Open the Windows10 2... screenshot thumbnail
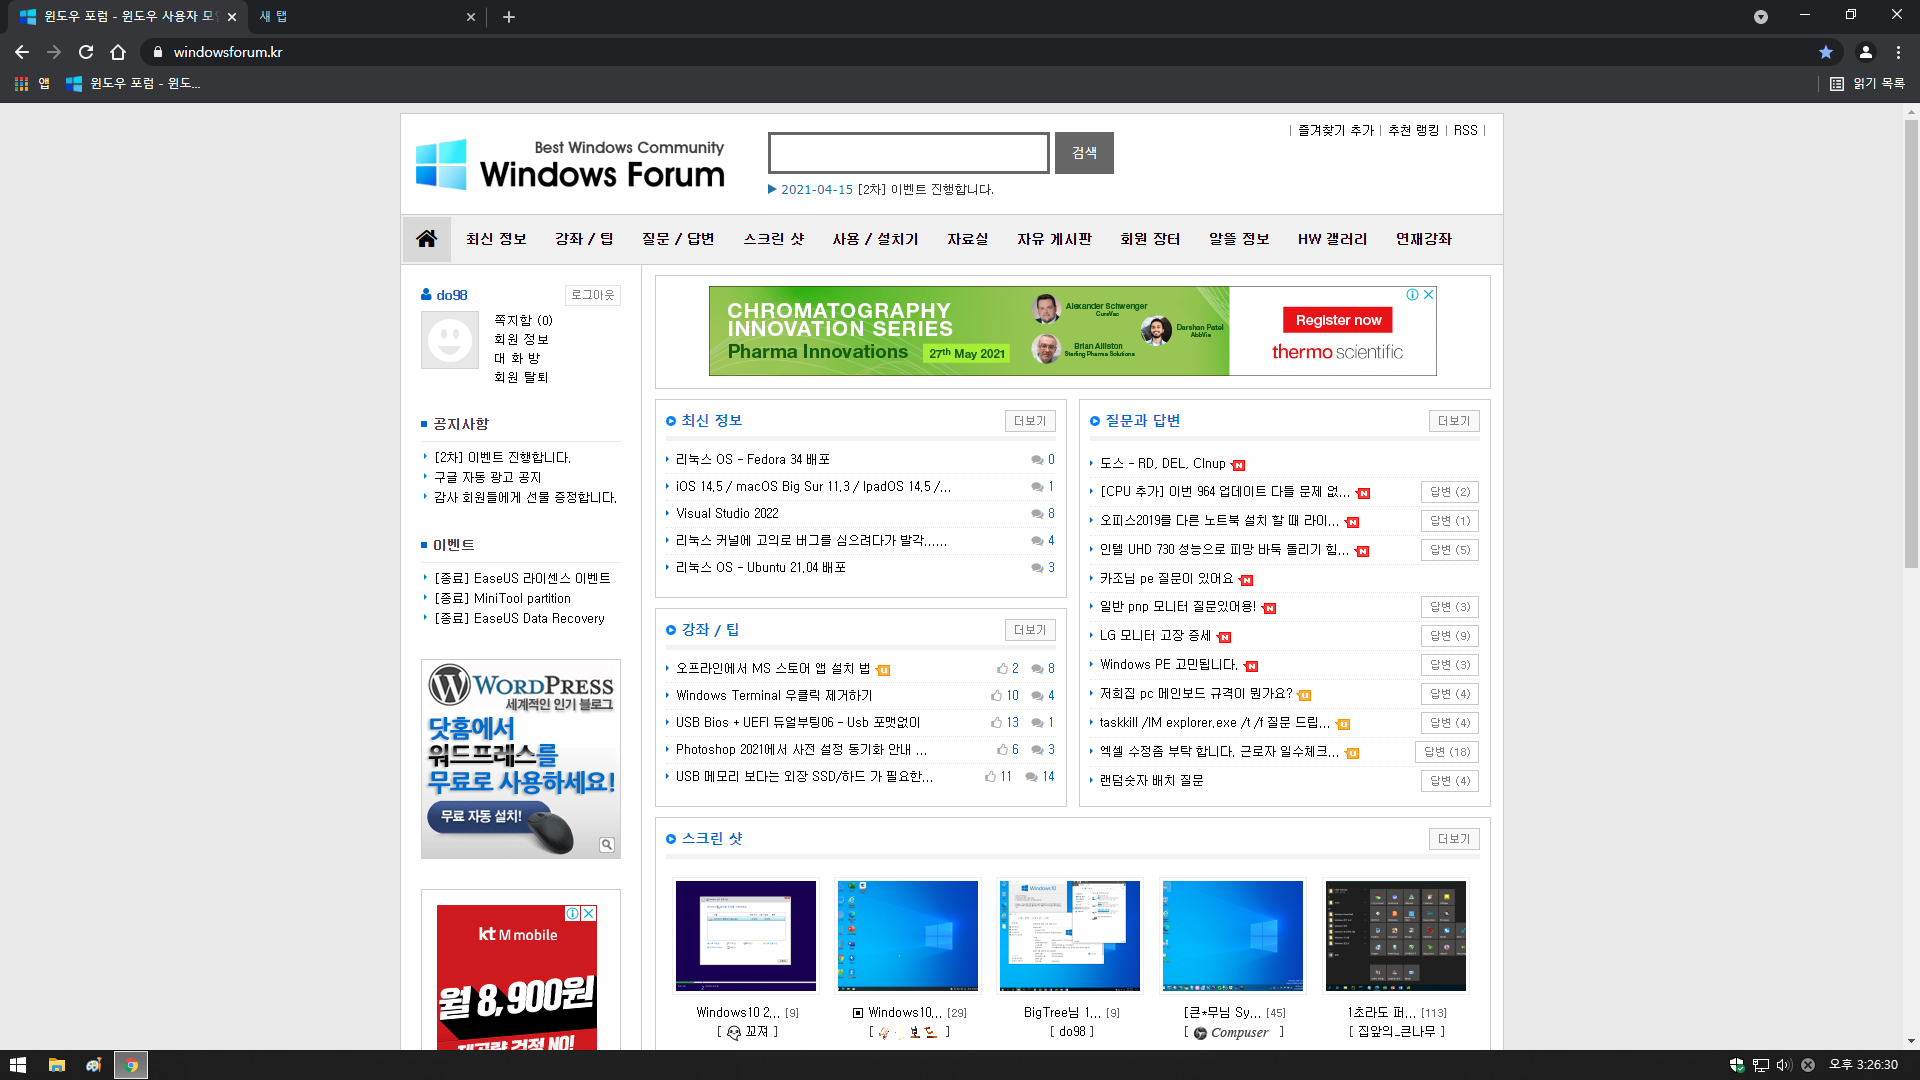 point(746,936)
